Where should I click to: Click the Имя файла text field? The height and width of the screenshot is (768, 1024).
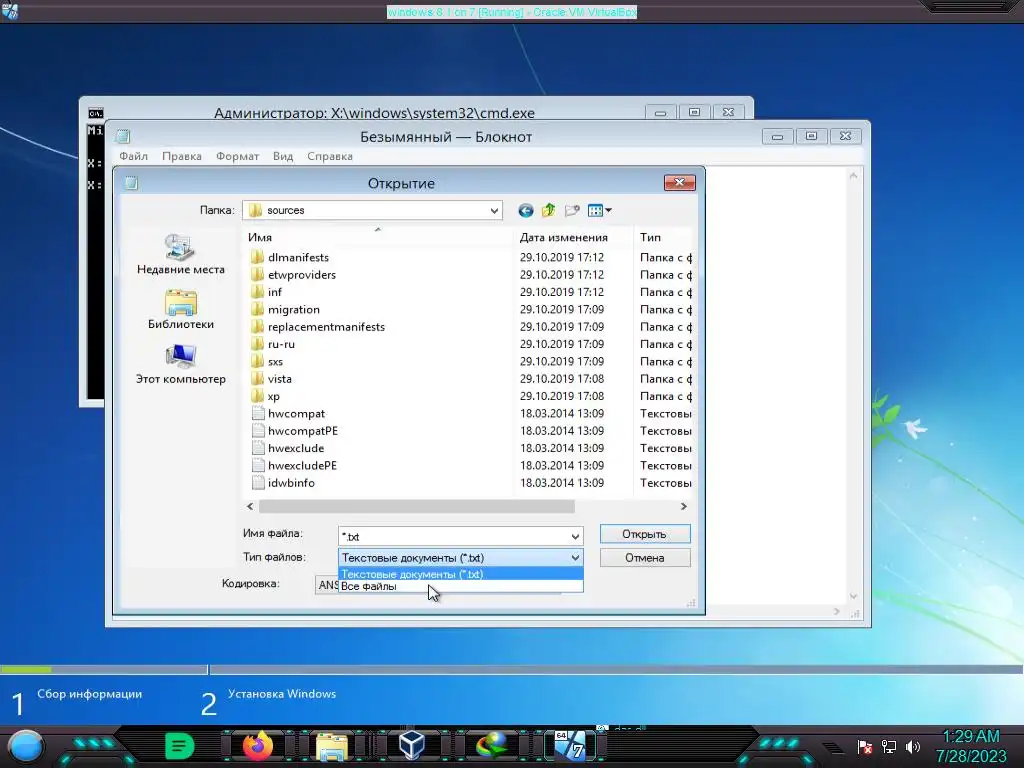pos(453,536)
